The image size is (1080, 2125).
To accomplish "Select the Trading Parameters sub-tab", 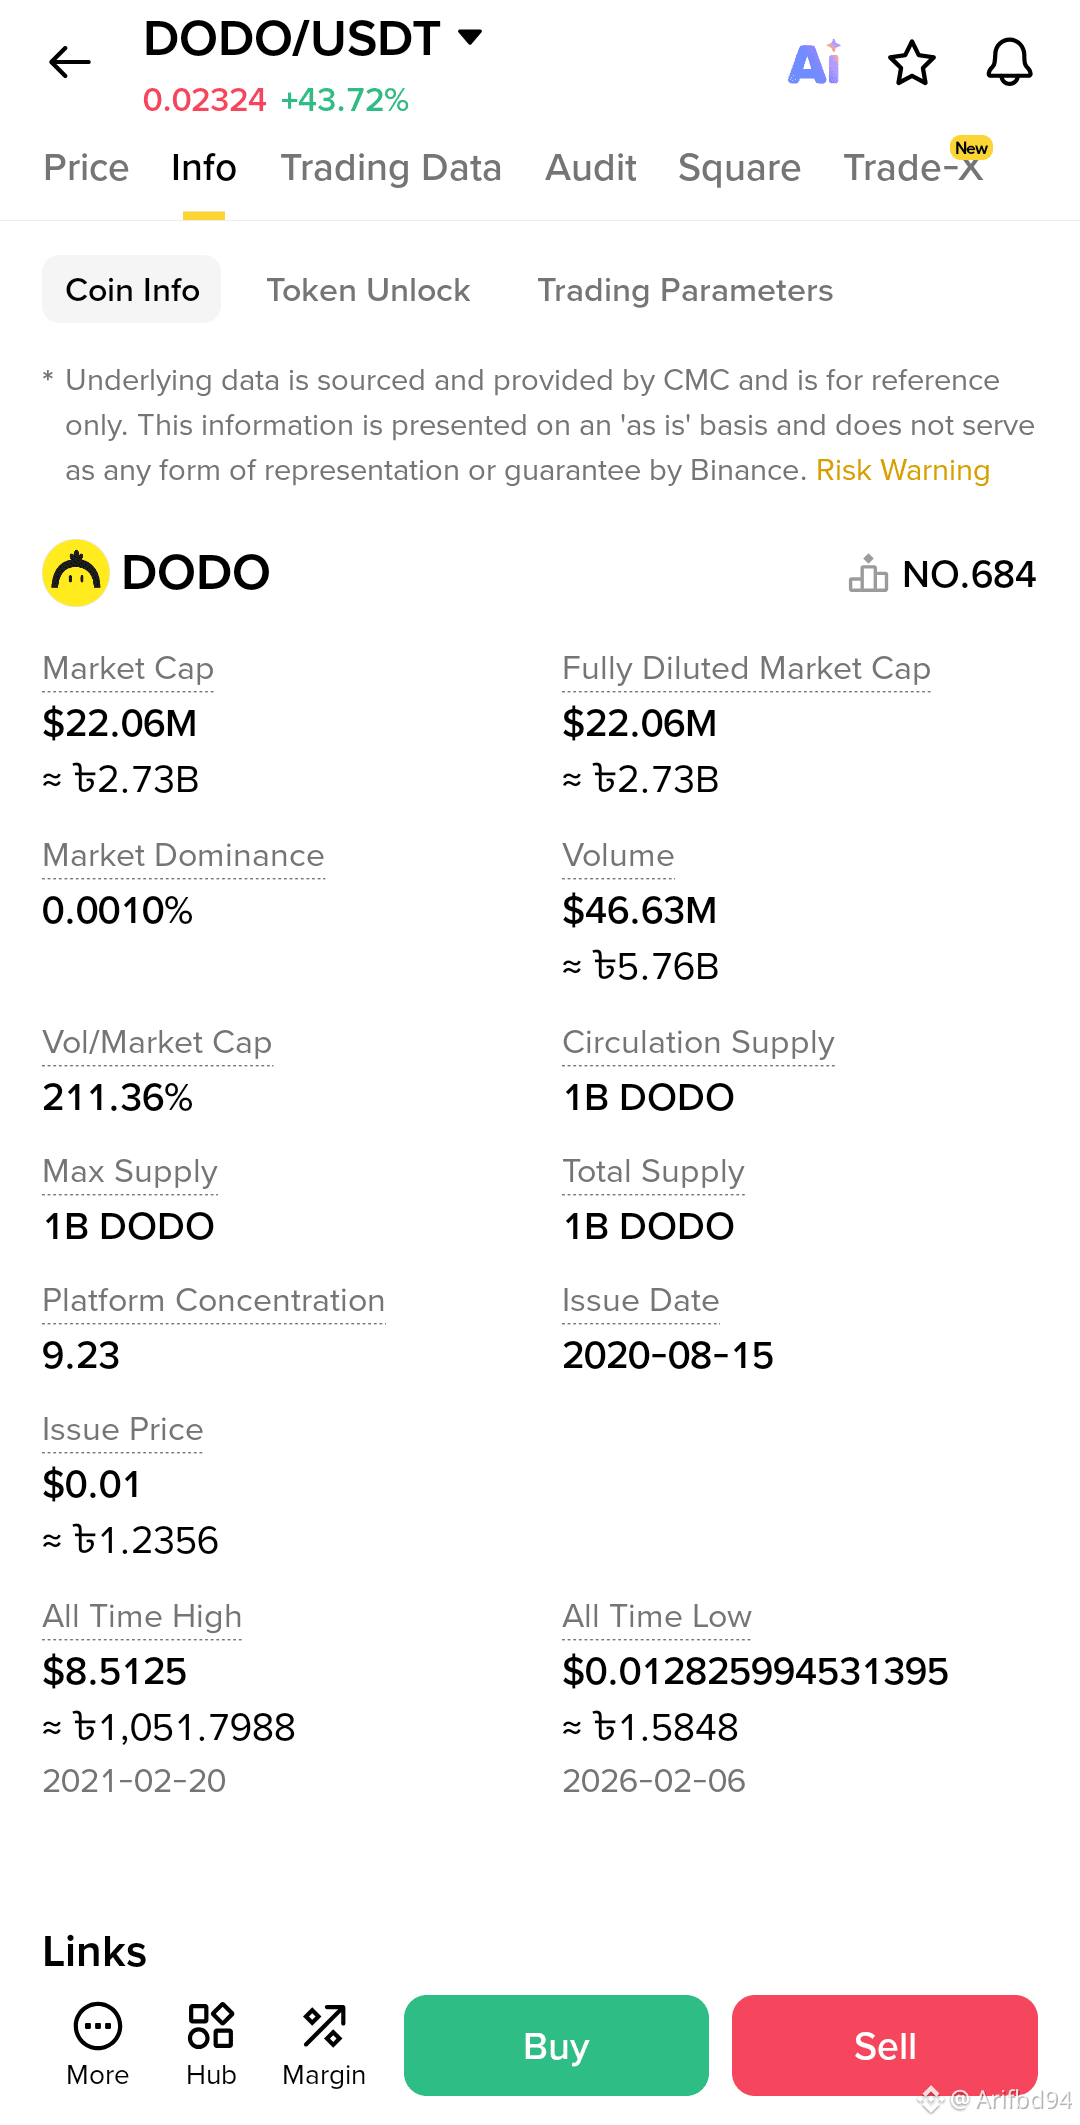I will click(685, 290).
